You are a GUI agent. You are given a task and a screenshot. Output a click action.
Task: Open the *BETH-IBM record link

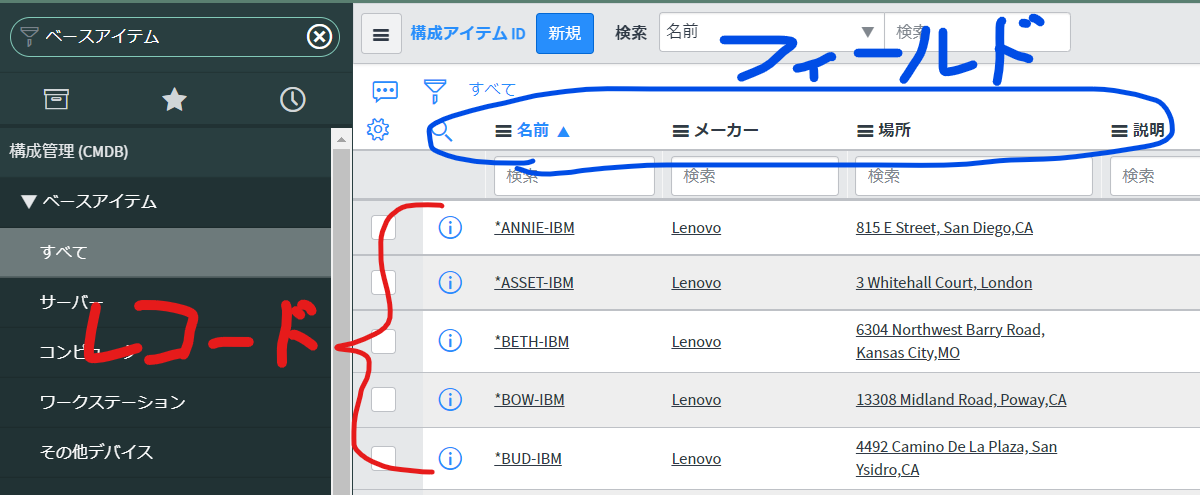531,342
